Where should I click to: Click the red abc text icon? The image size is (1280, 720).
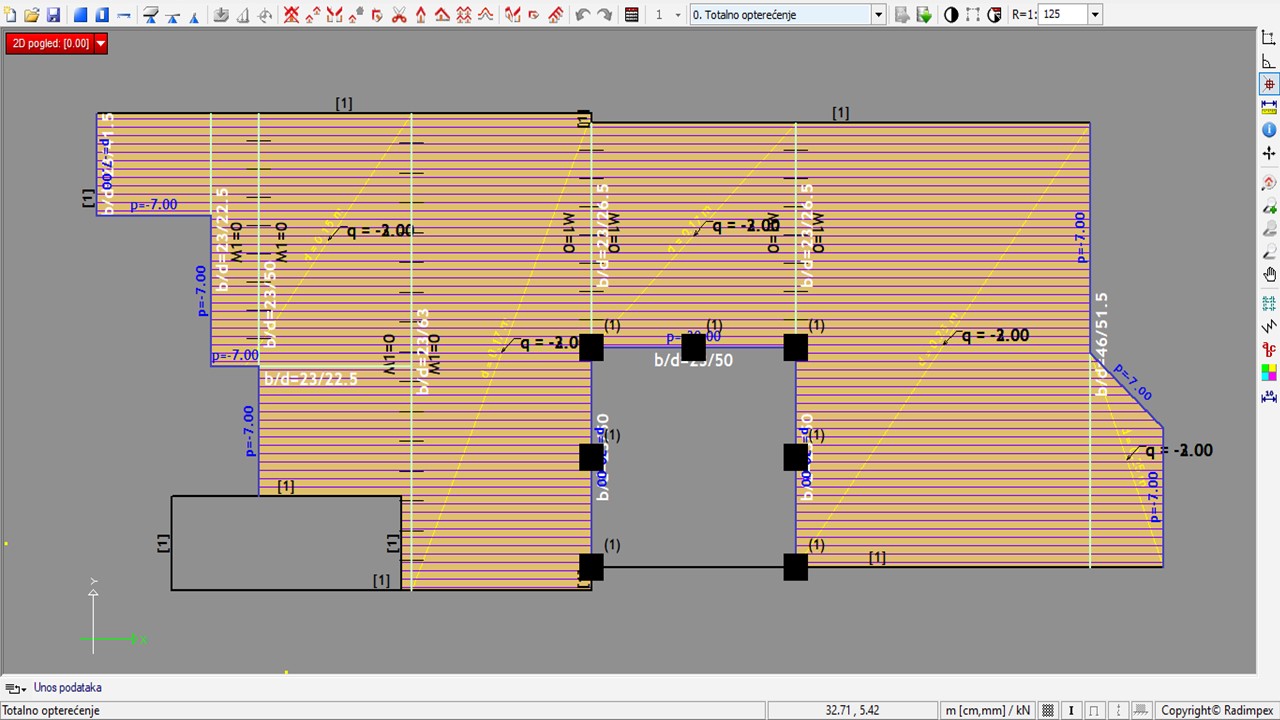click(1269, 350)
